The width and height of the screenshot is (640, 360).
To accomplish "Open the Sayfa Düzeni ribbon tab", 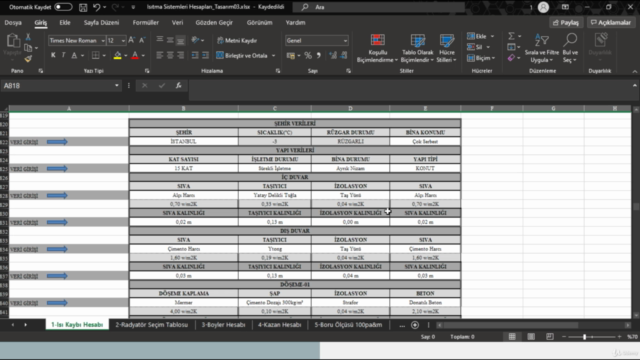I will [101, 22].
